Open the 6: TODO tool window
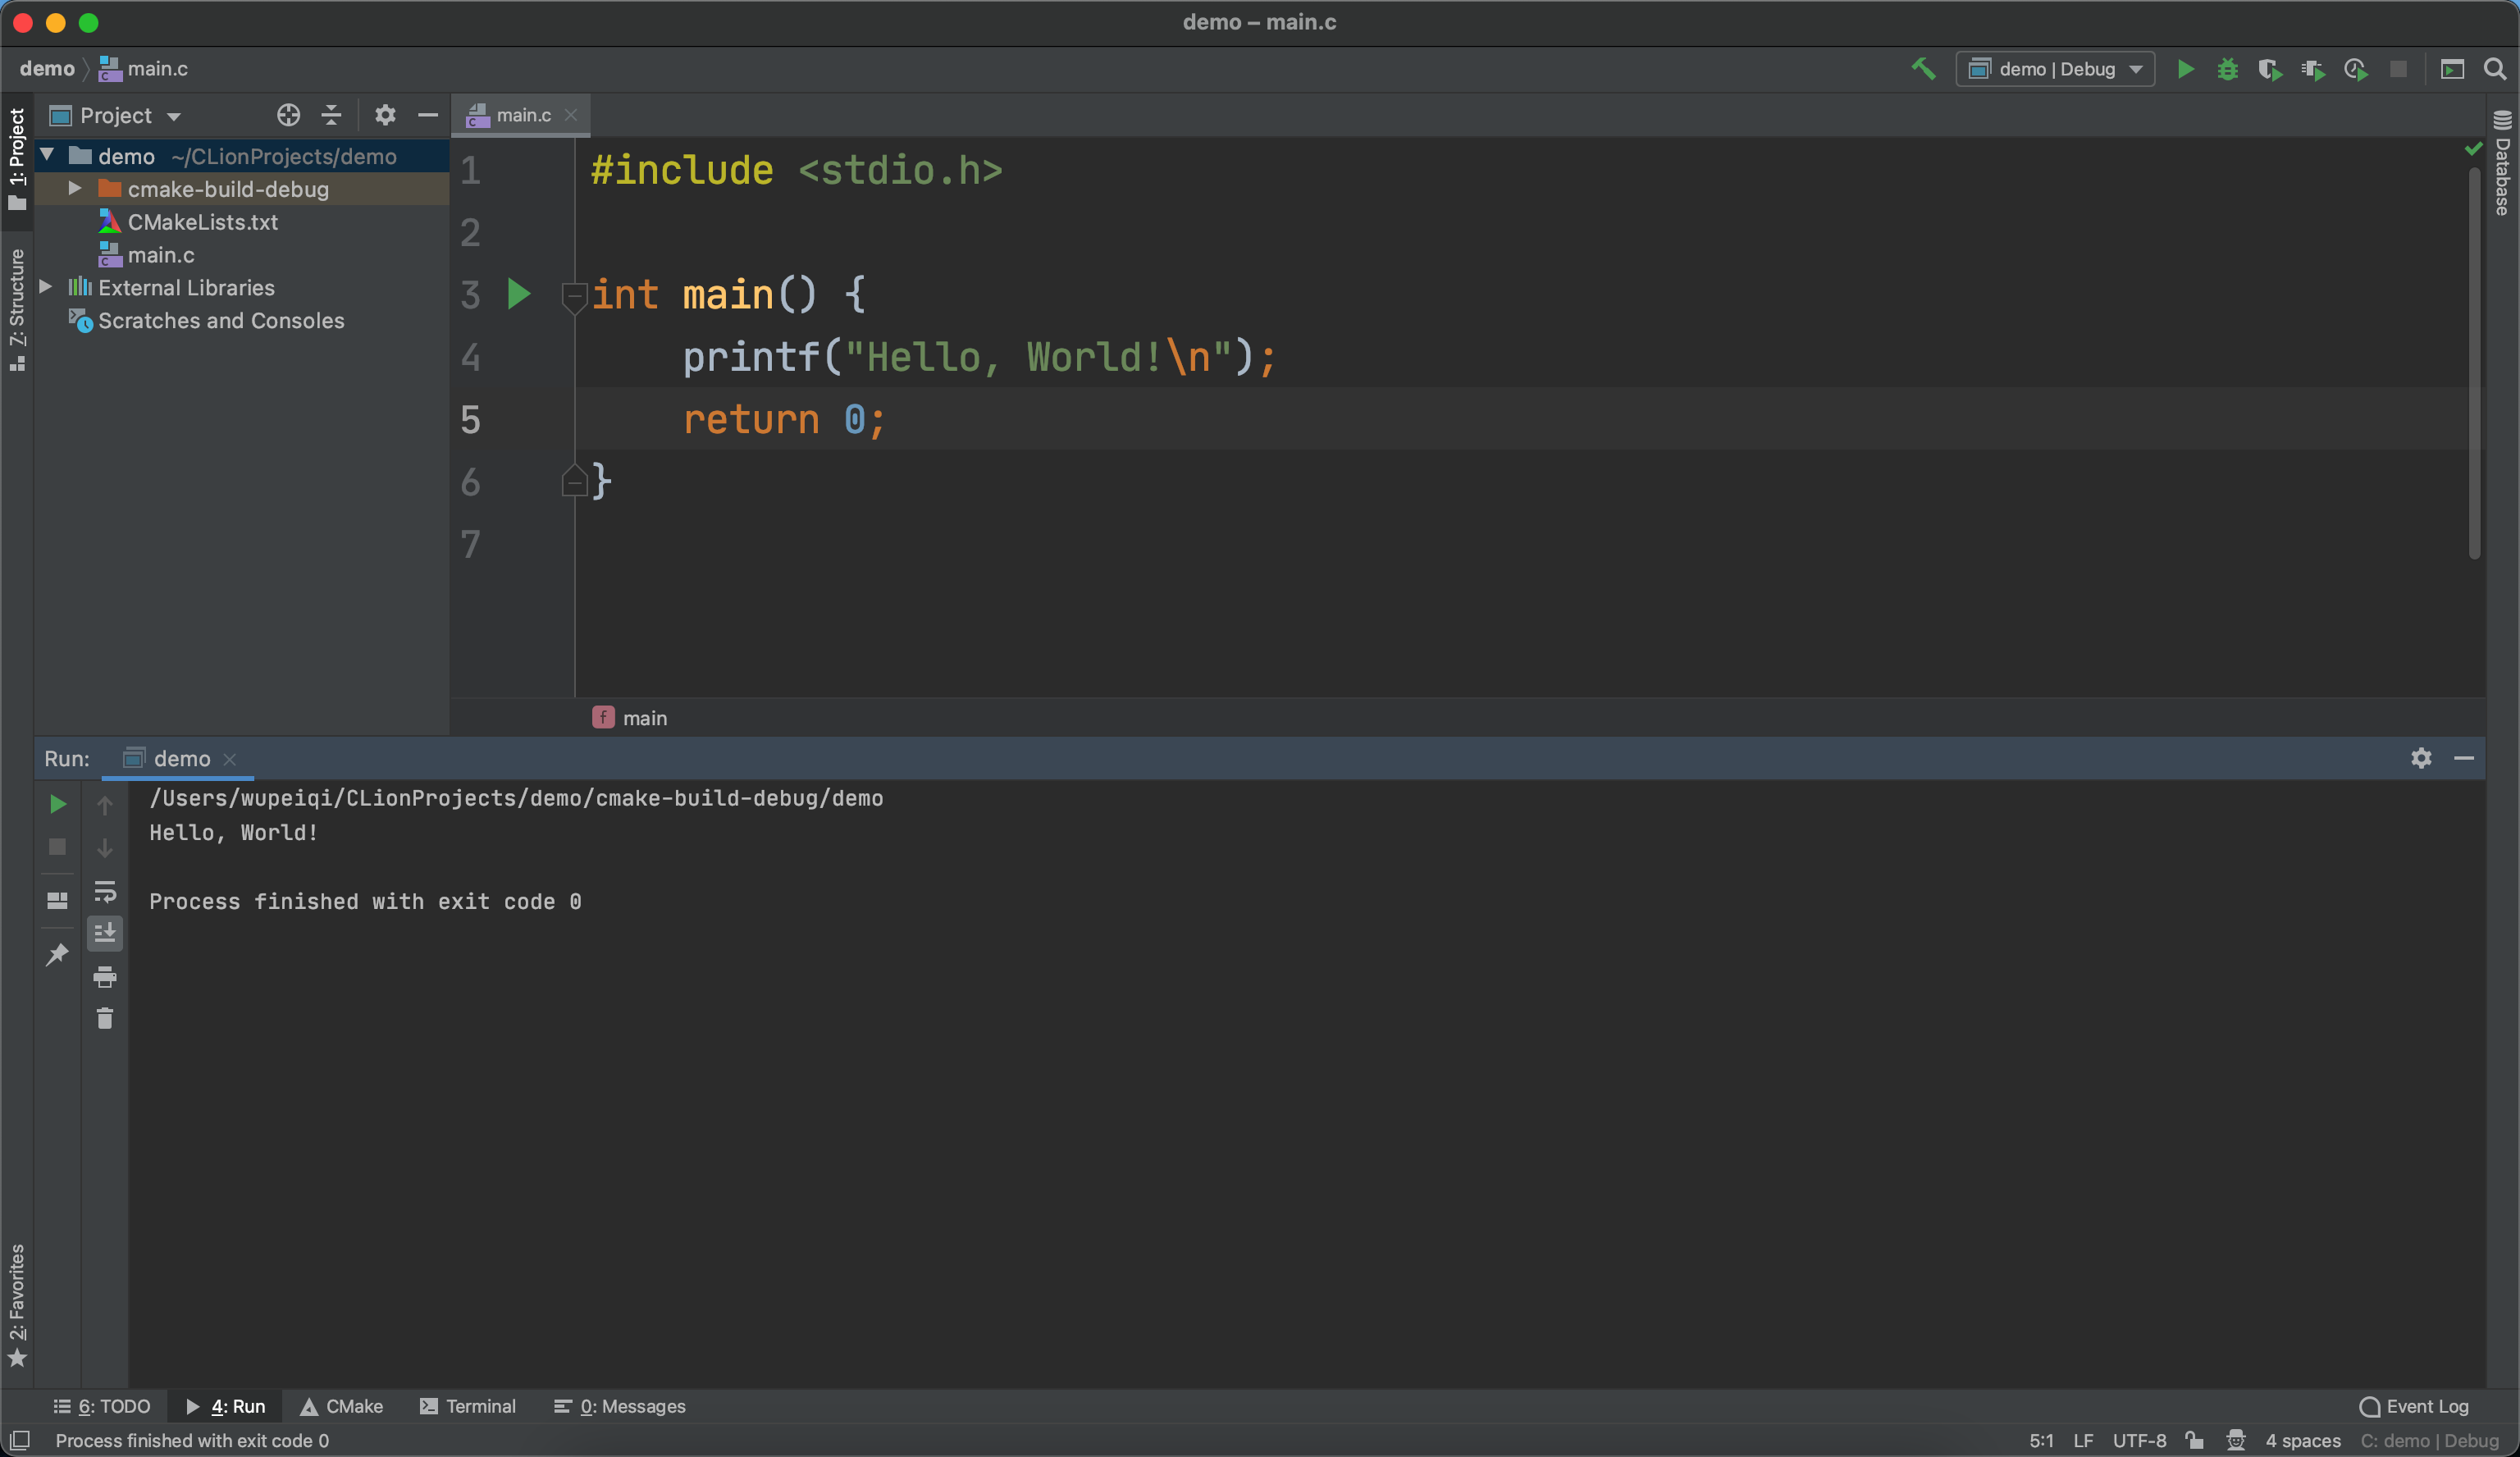Image resolution: width=2520 pixels, height=1457 pixels. 102,1406
